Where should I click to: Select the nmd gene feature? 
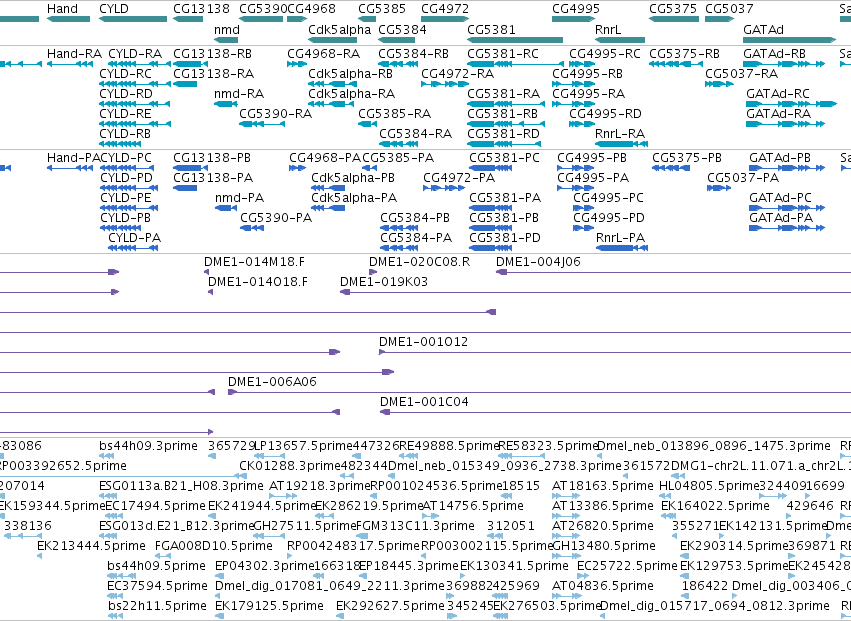pyautogui.click(x=226, y=40)
